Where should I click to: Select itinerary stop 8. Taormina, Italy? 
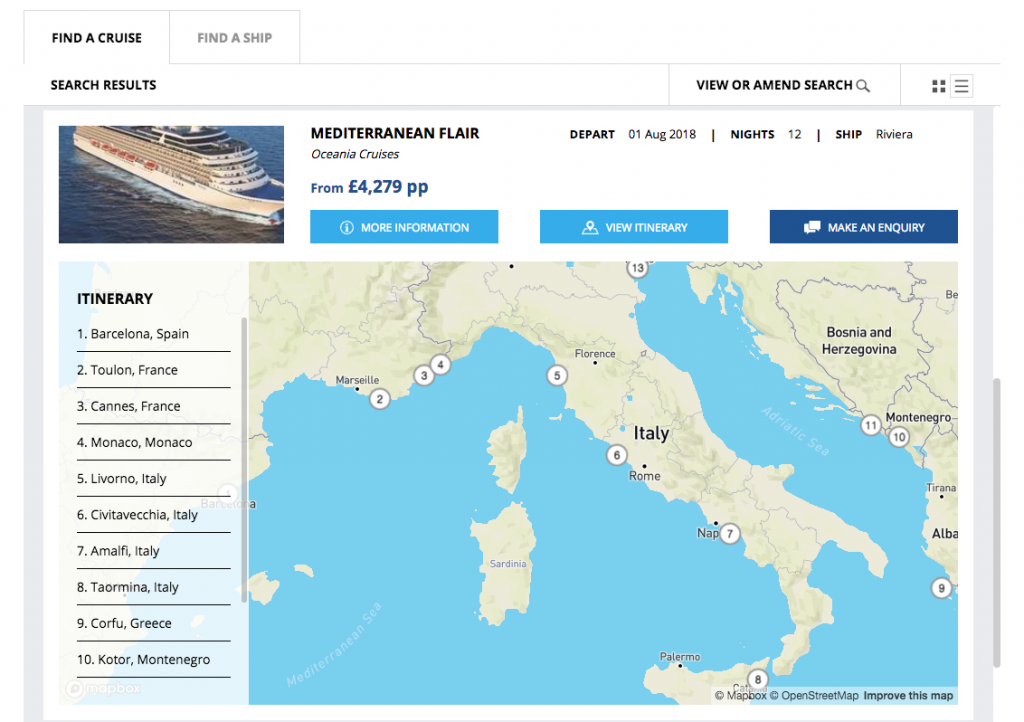click(153, 588)
